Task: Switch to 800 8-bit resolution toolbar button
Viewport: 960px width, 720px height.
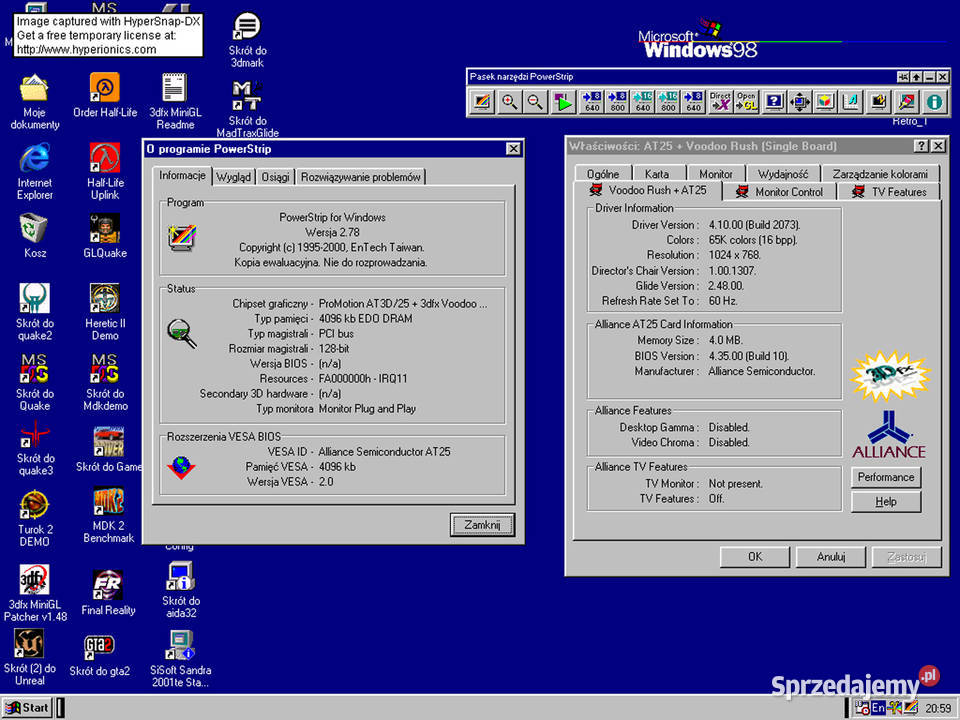Action: click(x=617, y=102)
